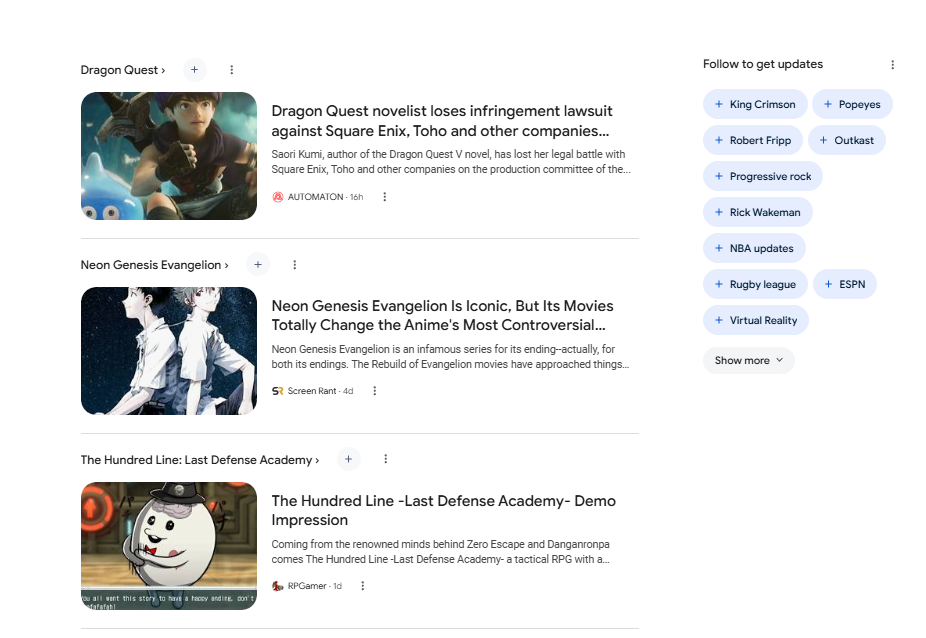Image resolution: width=926 pixels, height=638 pixels.
Task: Open the AUTOMATON article's three-dot menu
Action: click(384, 197)
